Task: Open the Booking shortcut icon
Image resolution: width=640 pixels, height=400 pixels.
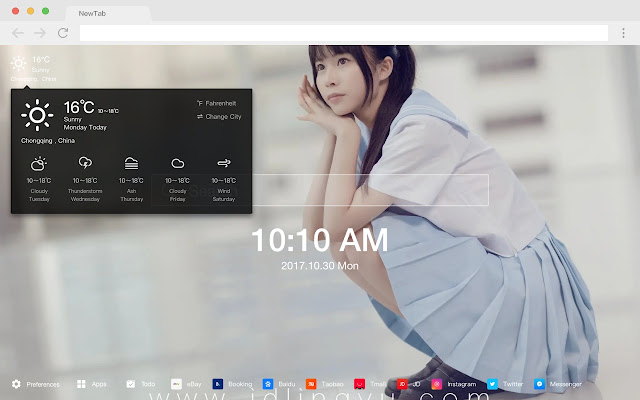Action: [x=218, y=384]
